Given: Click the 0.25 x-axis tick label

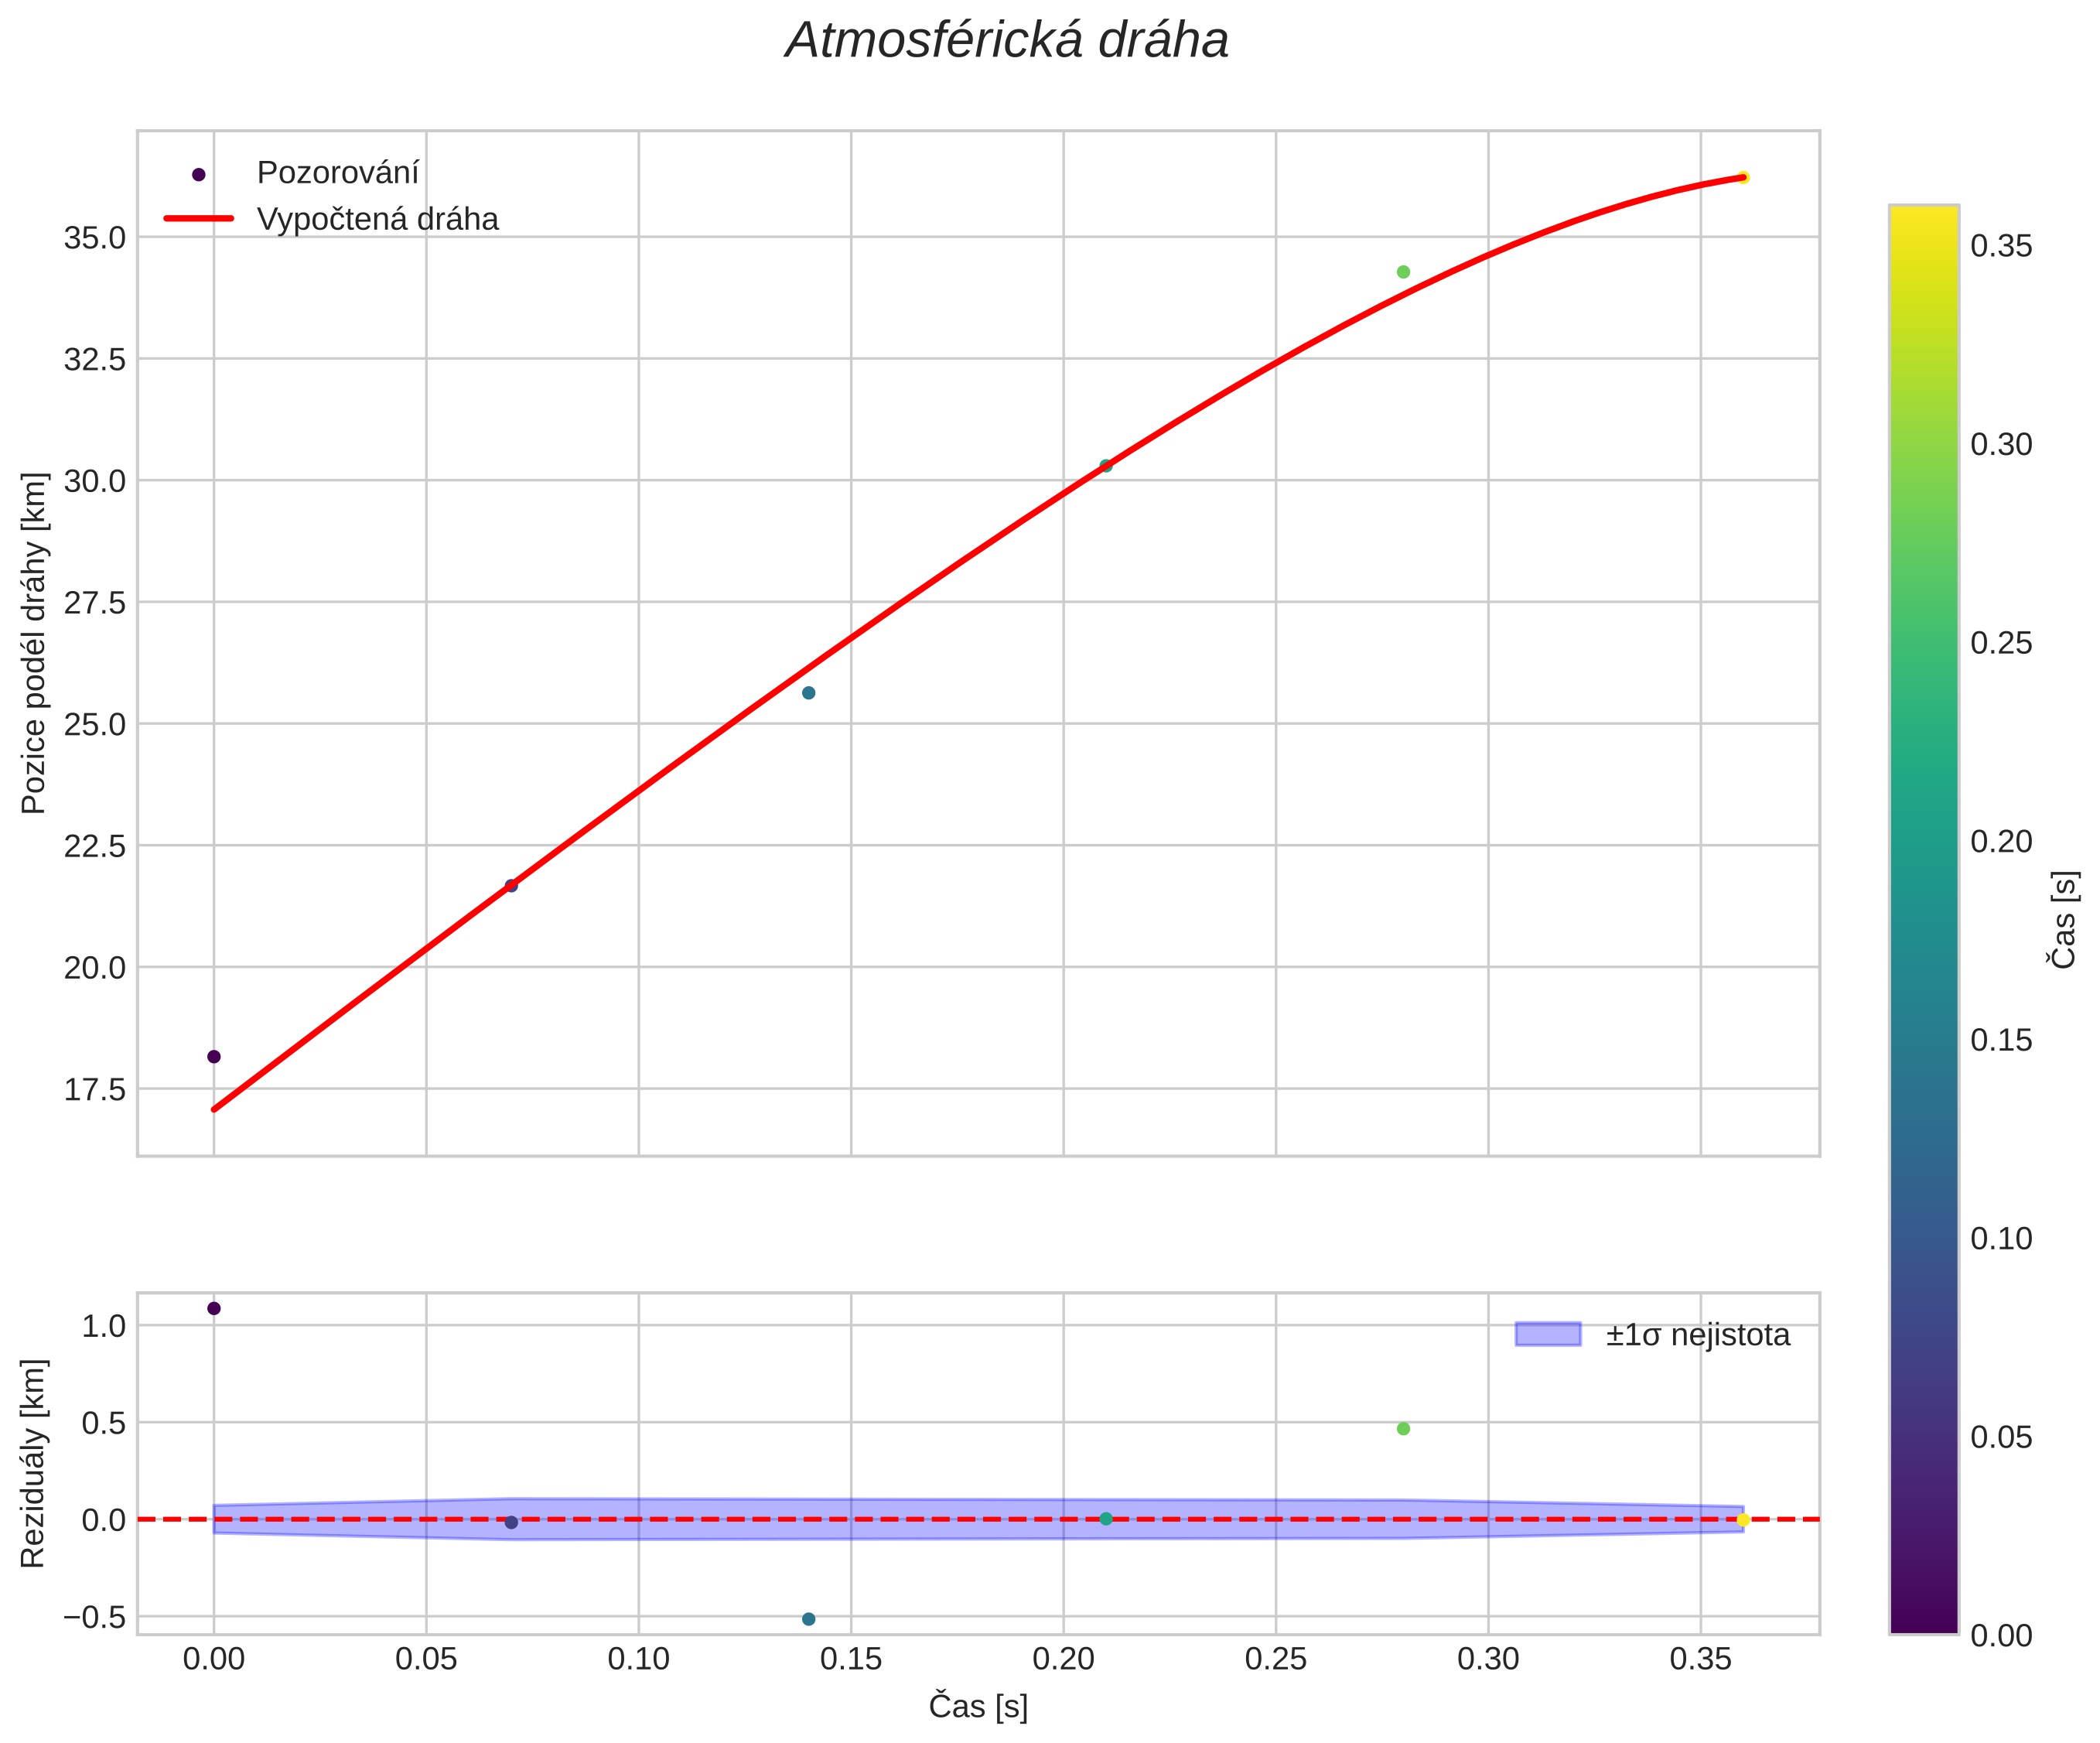Looking at the screenshot, I should [x=1276, y=1659].
